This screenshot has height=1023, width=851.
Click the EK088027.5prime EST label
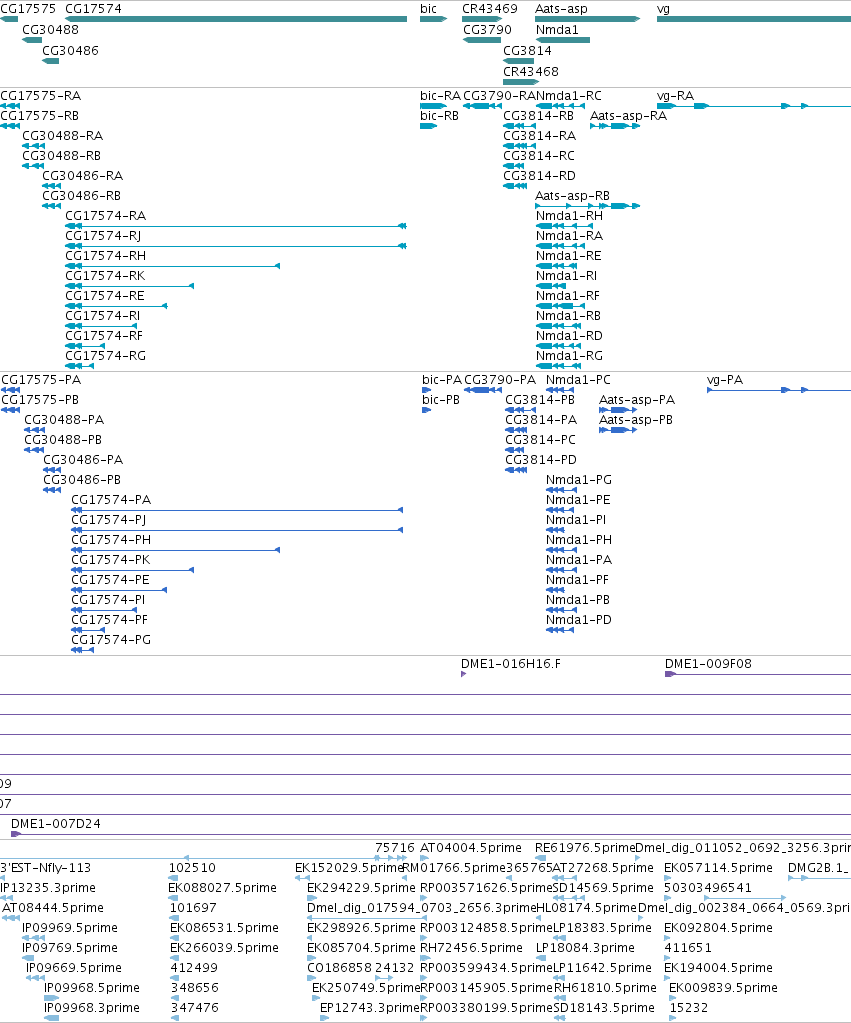pyautogui.click(x=223, y=888)
